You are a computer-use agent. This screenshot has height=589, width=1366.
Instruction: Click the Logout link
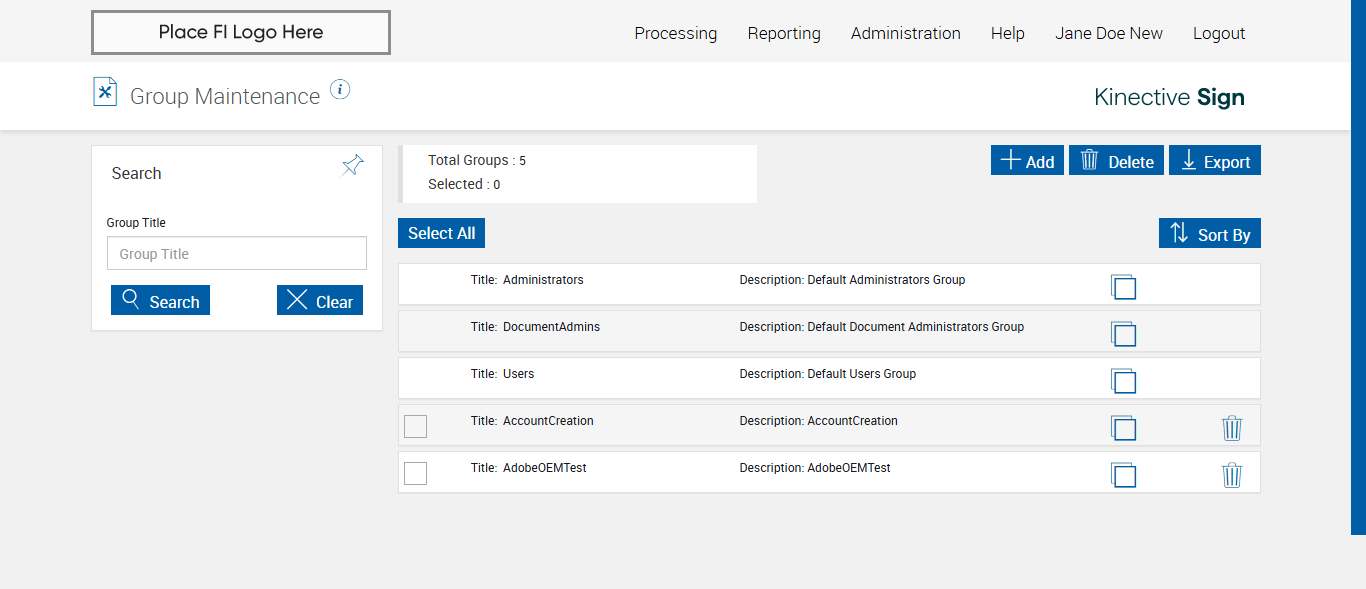[x=1219, y=33]
